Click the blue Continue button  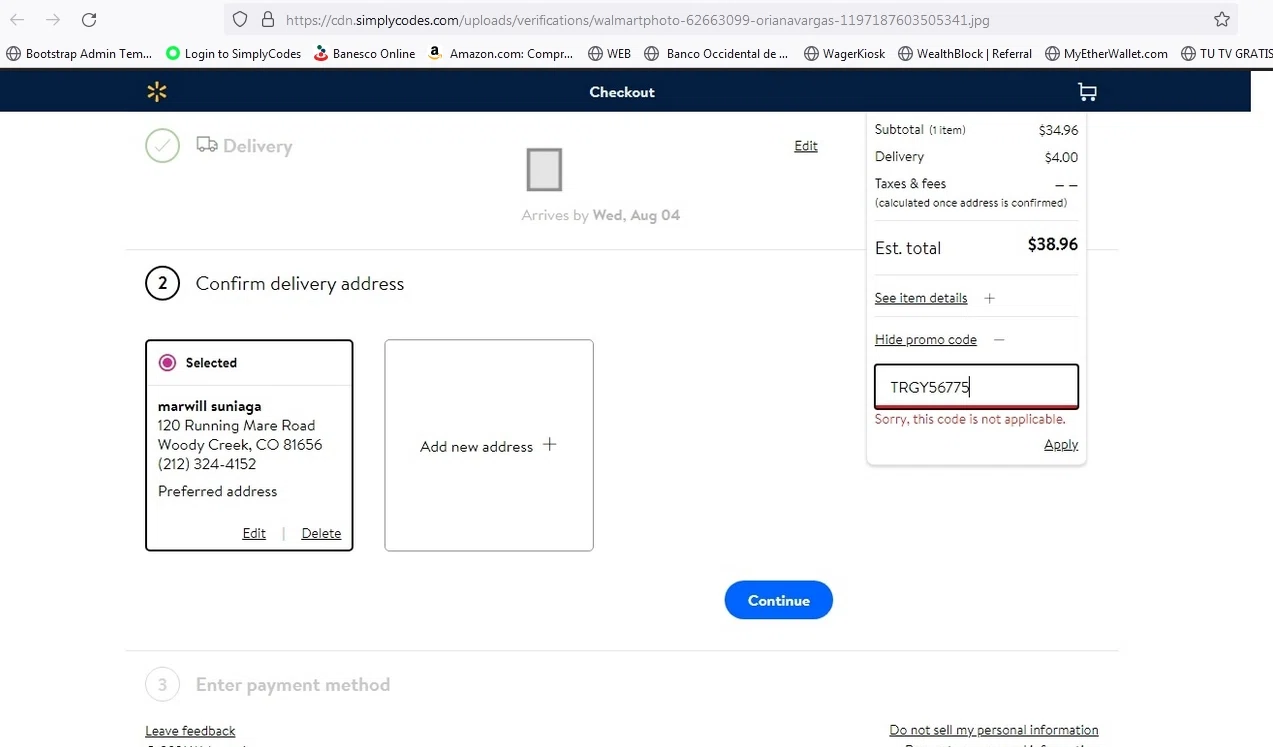(779, 600)
